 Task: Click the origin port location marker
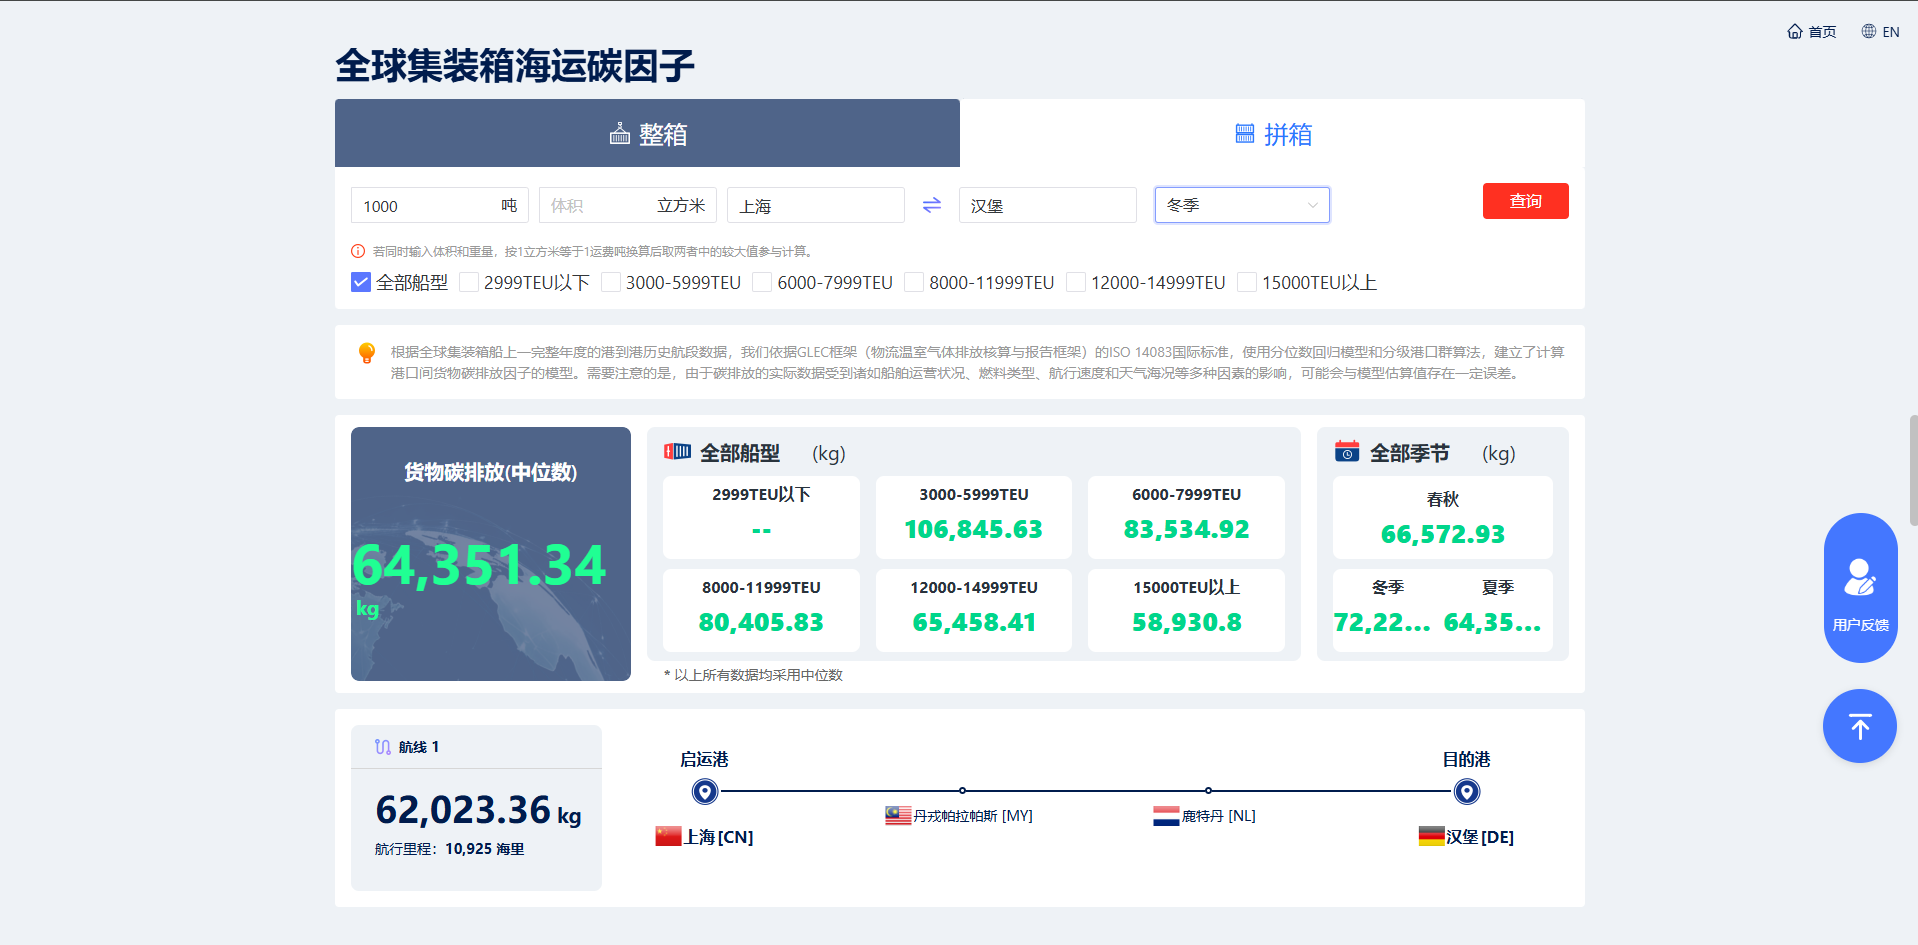click(x=705, y=792)
